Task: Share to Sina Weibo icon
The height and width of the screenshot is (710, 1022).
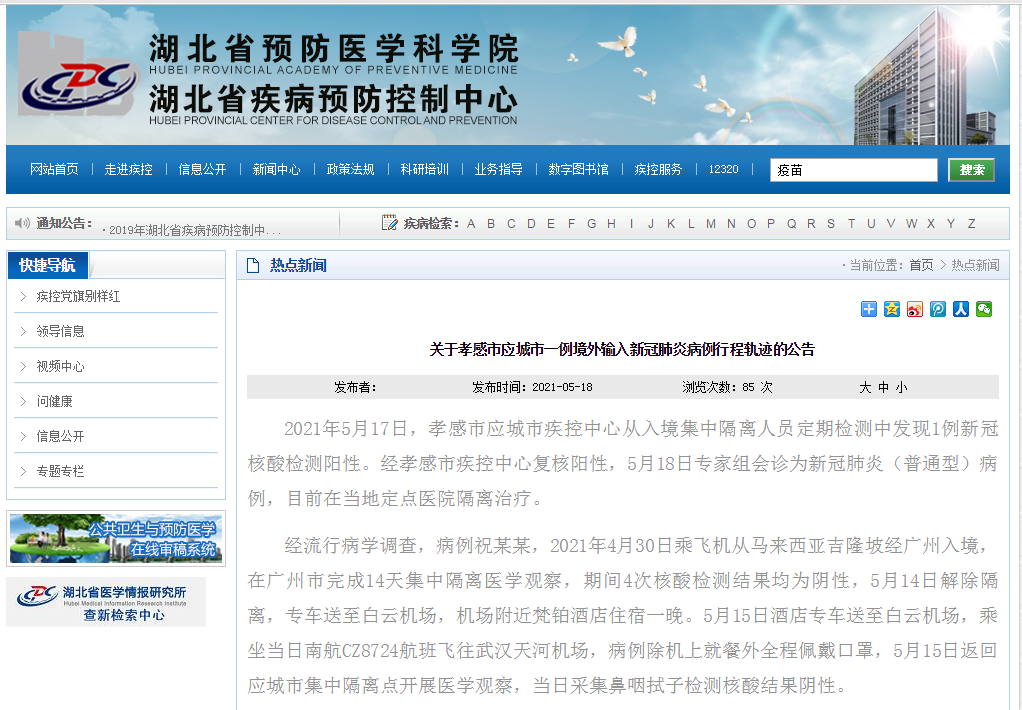Action: [914, 309]
